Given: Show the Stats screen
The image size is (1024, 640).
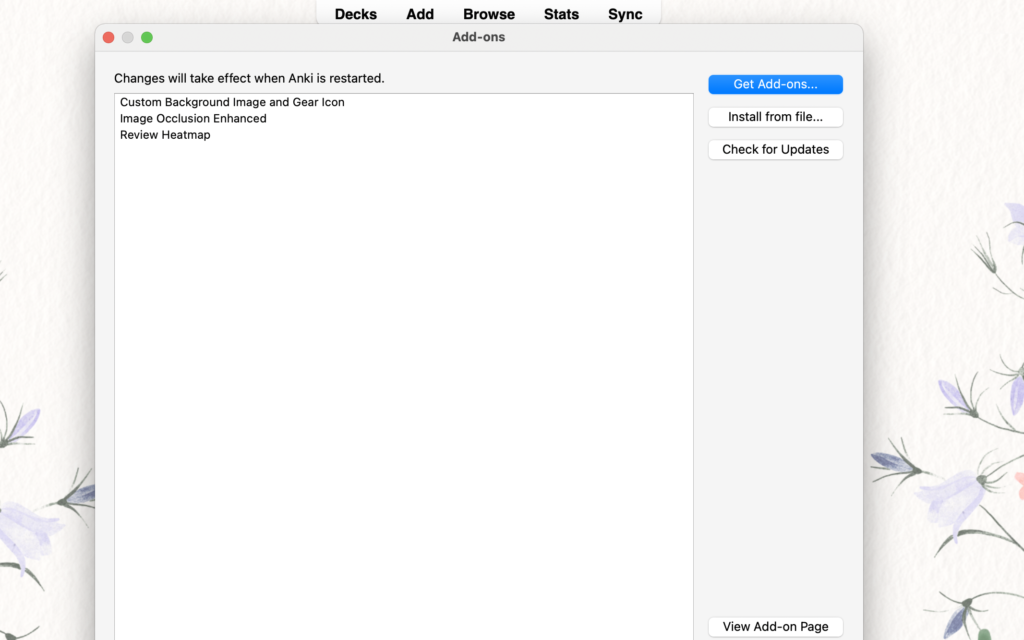Looking at the screenshot, I should click(561, 14).
